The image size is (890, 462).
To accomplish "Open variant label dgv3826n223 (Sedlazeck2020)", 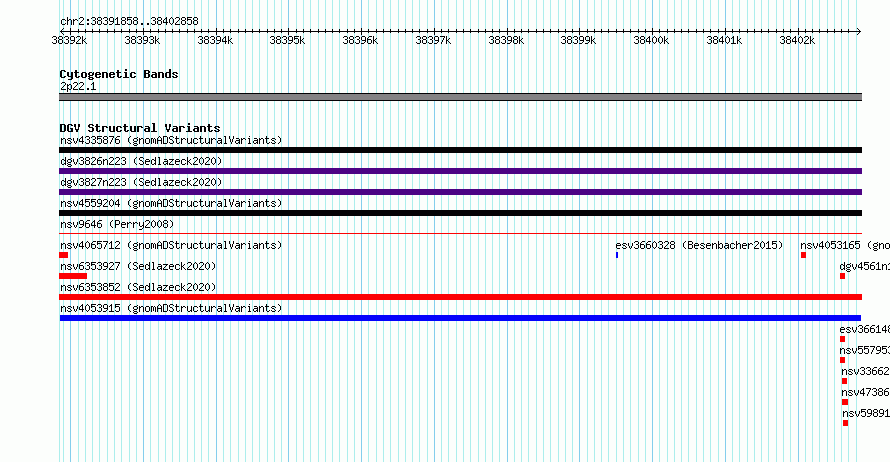I will (x=141, y=161).
